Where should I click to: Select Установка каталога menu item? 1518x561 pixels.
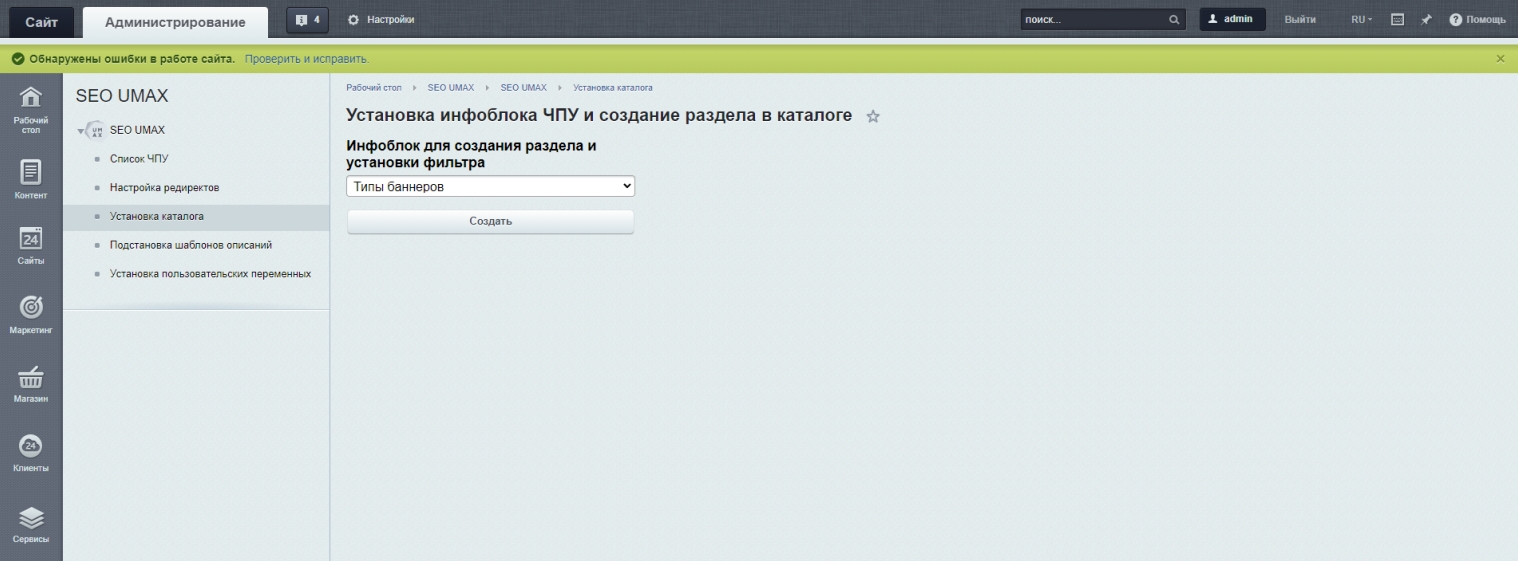pos(196,216)
